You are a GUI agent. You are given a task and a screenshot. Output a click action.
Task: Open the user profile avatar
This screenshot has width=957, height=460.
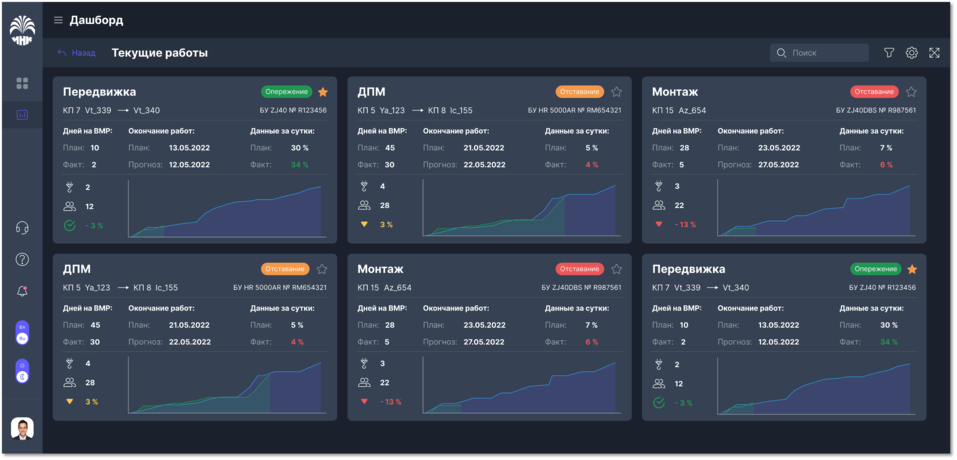pos(22,429)
